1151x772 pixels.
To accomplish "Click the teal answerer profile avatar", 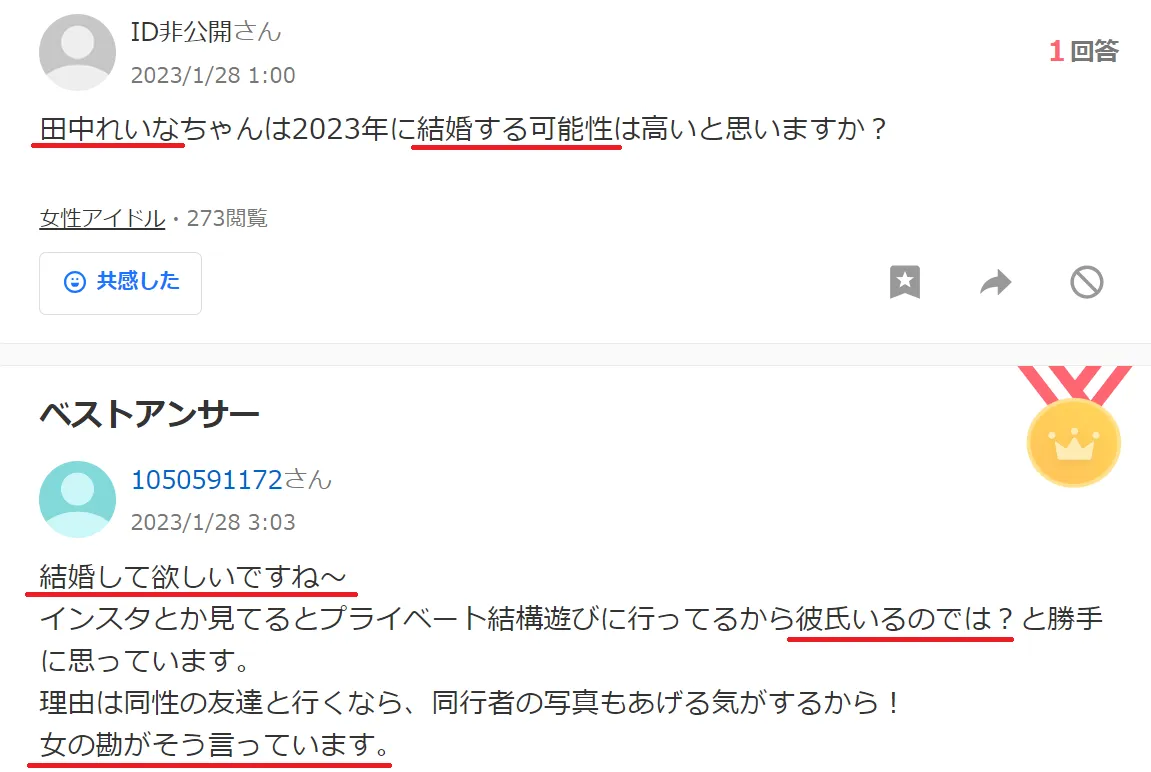I will [x=77, y=499].
